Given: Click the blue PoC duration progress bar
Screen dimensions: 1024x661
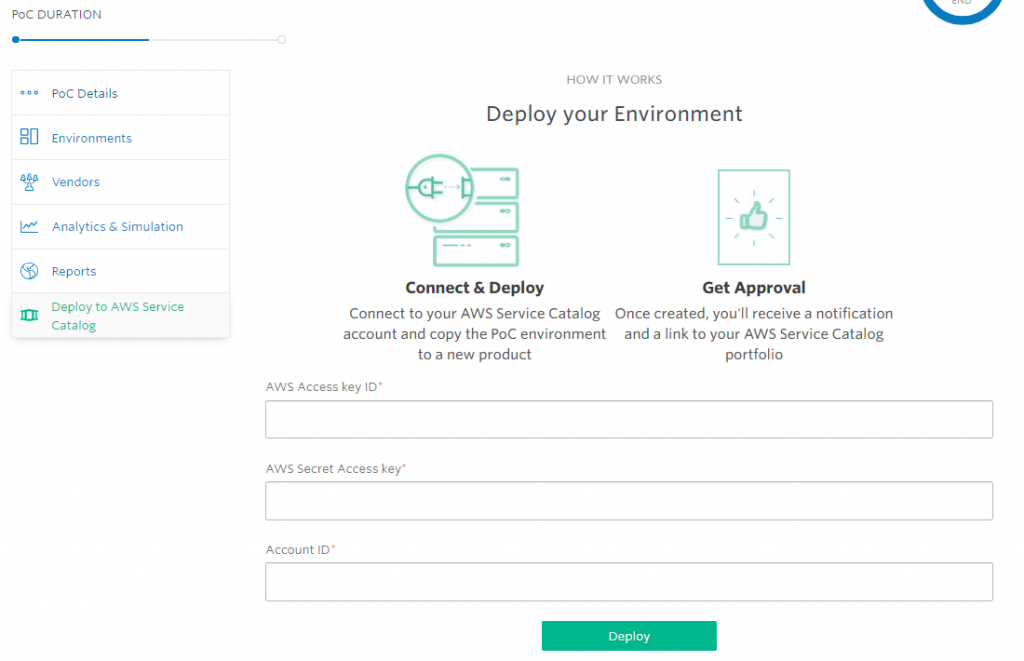Looking at the screenshot, I should point(84,40).
